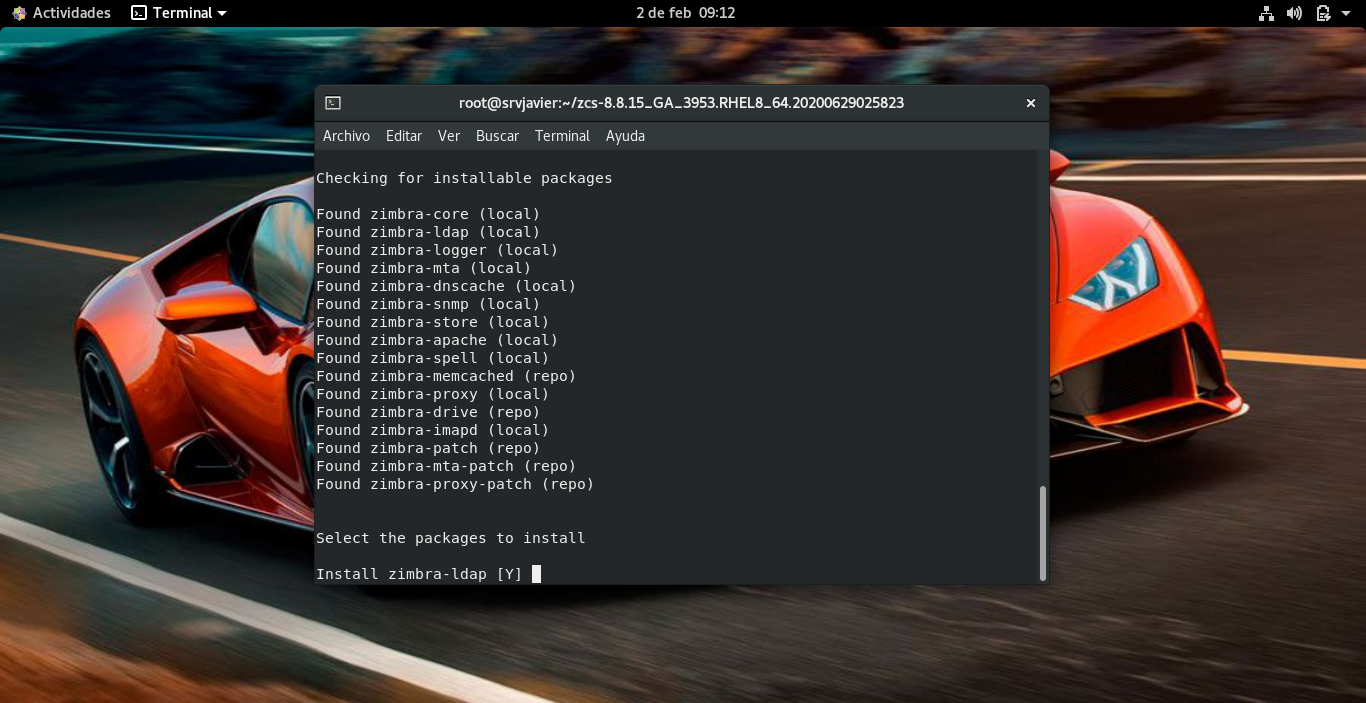Click the line 'Found zimbra-memcached (repo)'
The image size is (1366, 703).
446,376
